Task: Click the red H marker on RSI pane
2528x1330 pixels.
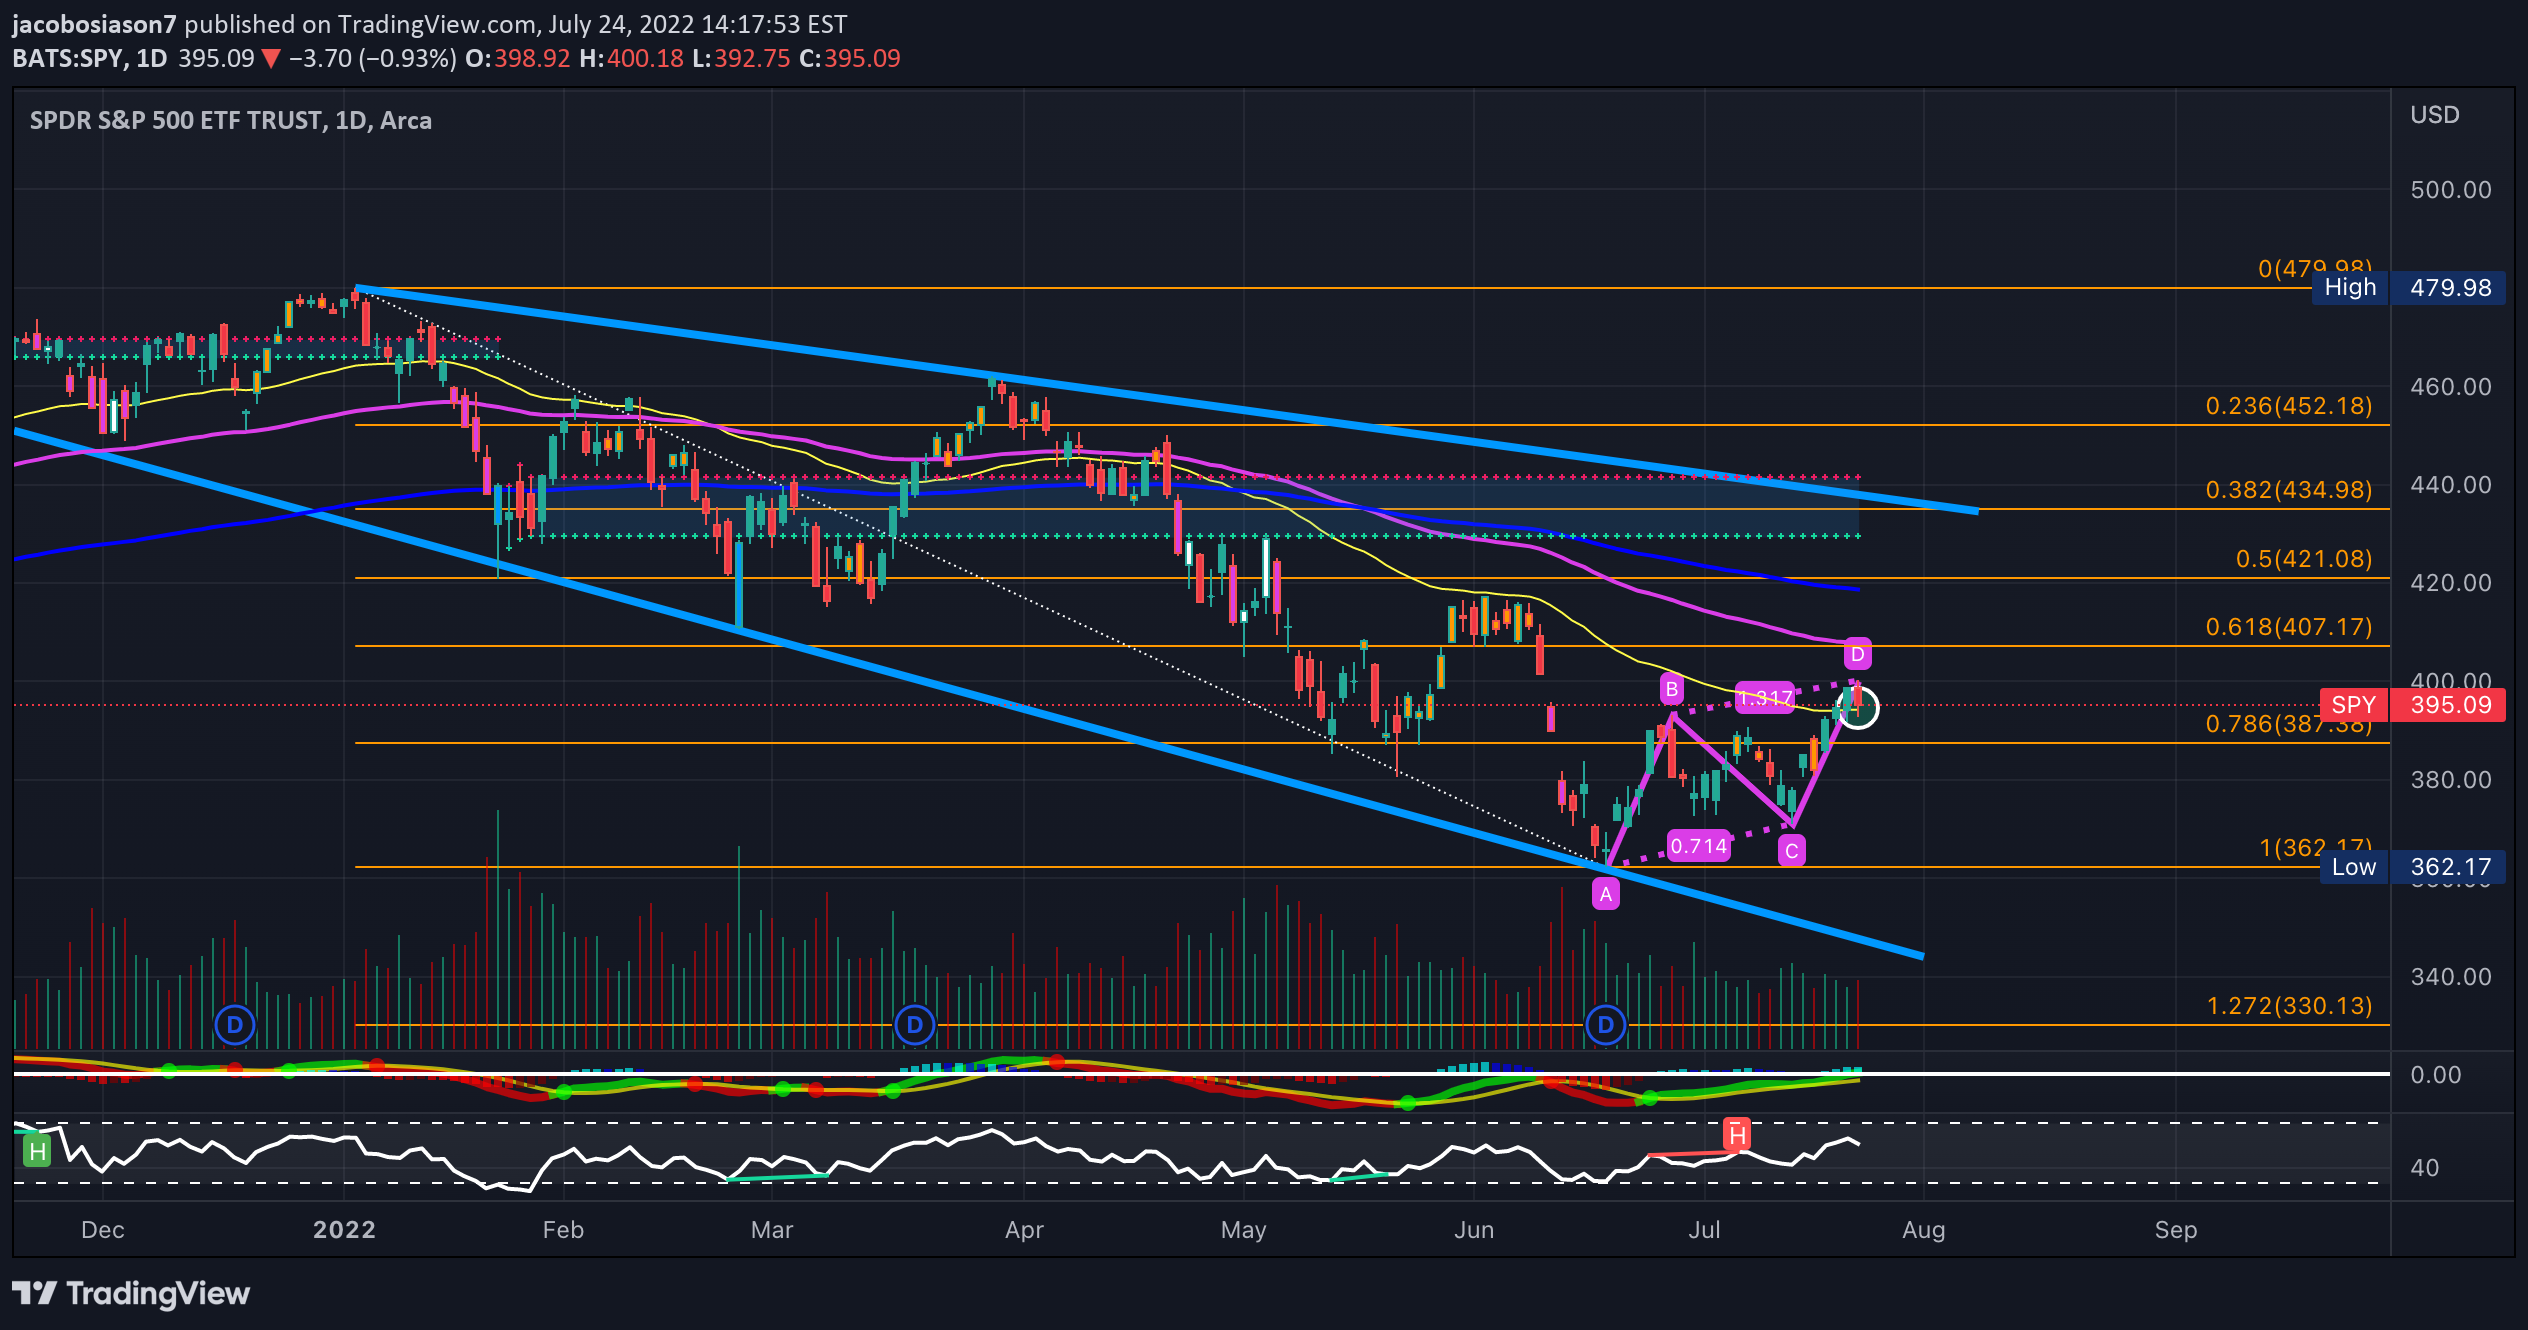Action: point(1737,1135)
